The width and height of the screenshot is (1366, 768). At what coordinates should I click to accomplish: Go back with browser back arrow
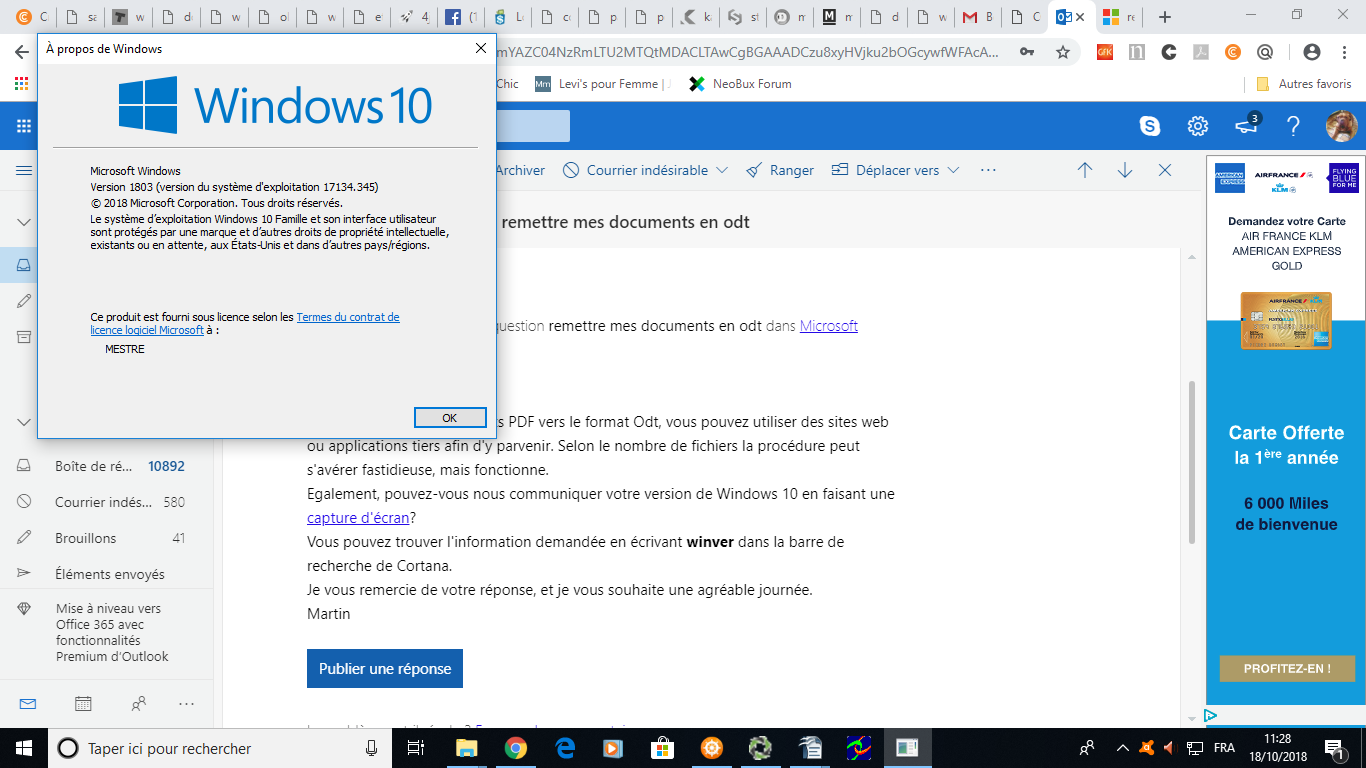coord(22,52)
